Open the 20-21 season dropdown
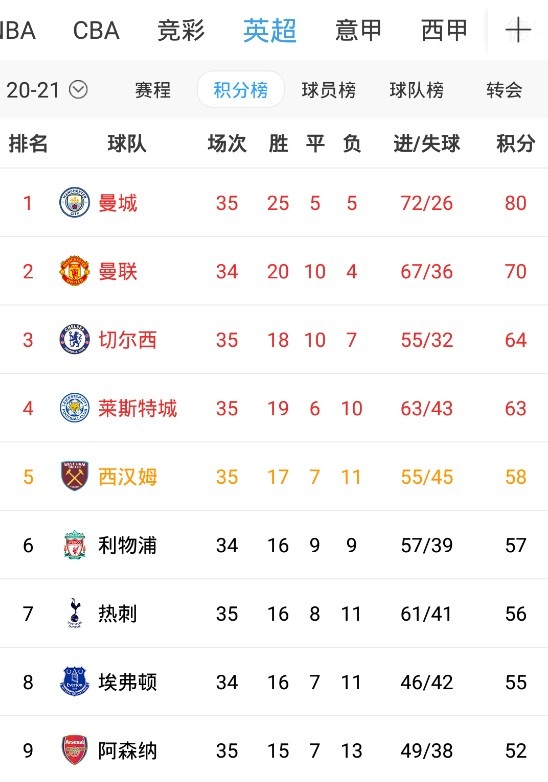This screenshot has height=782, width=548. click(x=47, y=90)
